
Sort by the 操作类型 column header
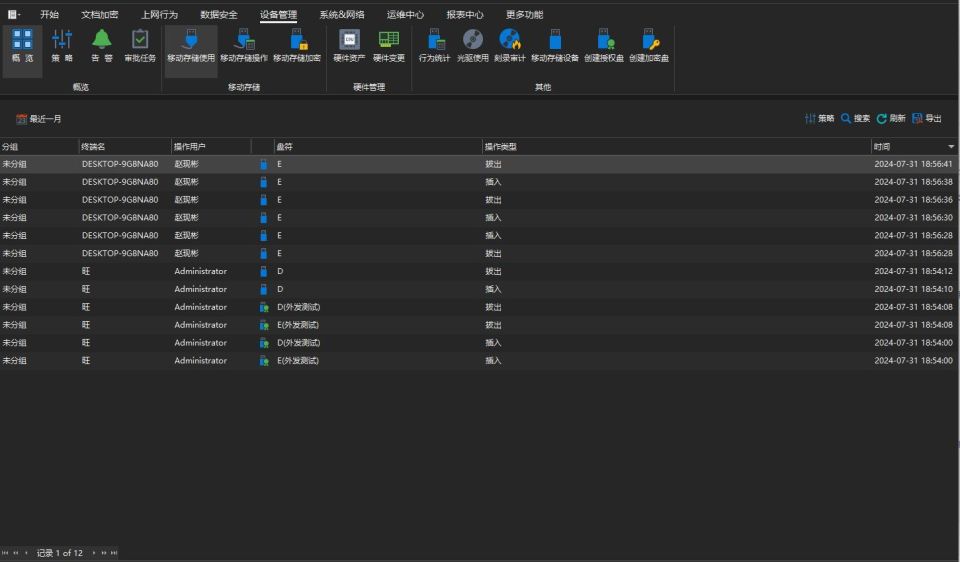pyautogui.click(x=677, y=147)
